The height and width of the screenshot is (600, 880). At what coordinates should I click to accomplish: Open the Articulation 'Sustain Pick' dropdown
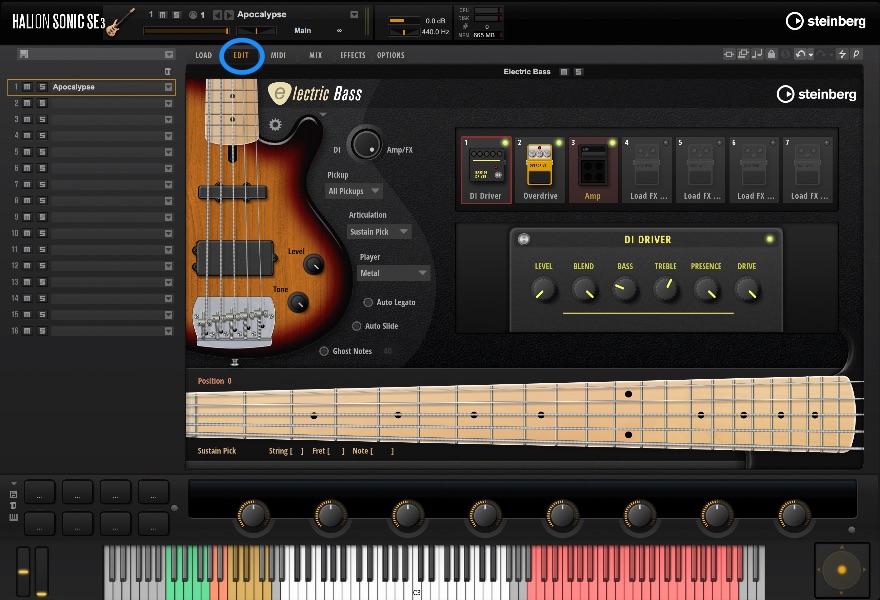379,232
